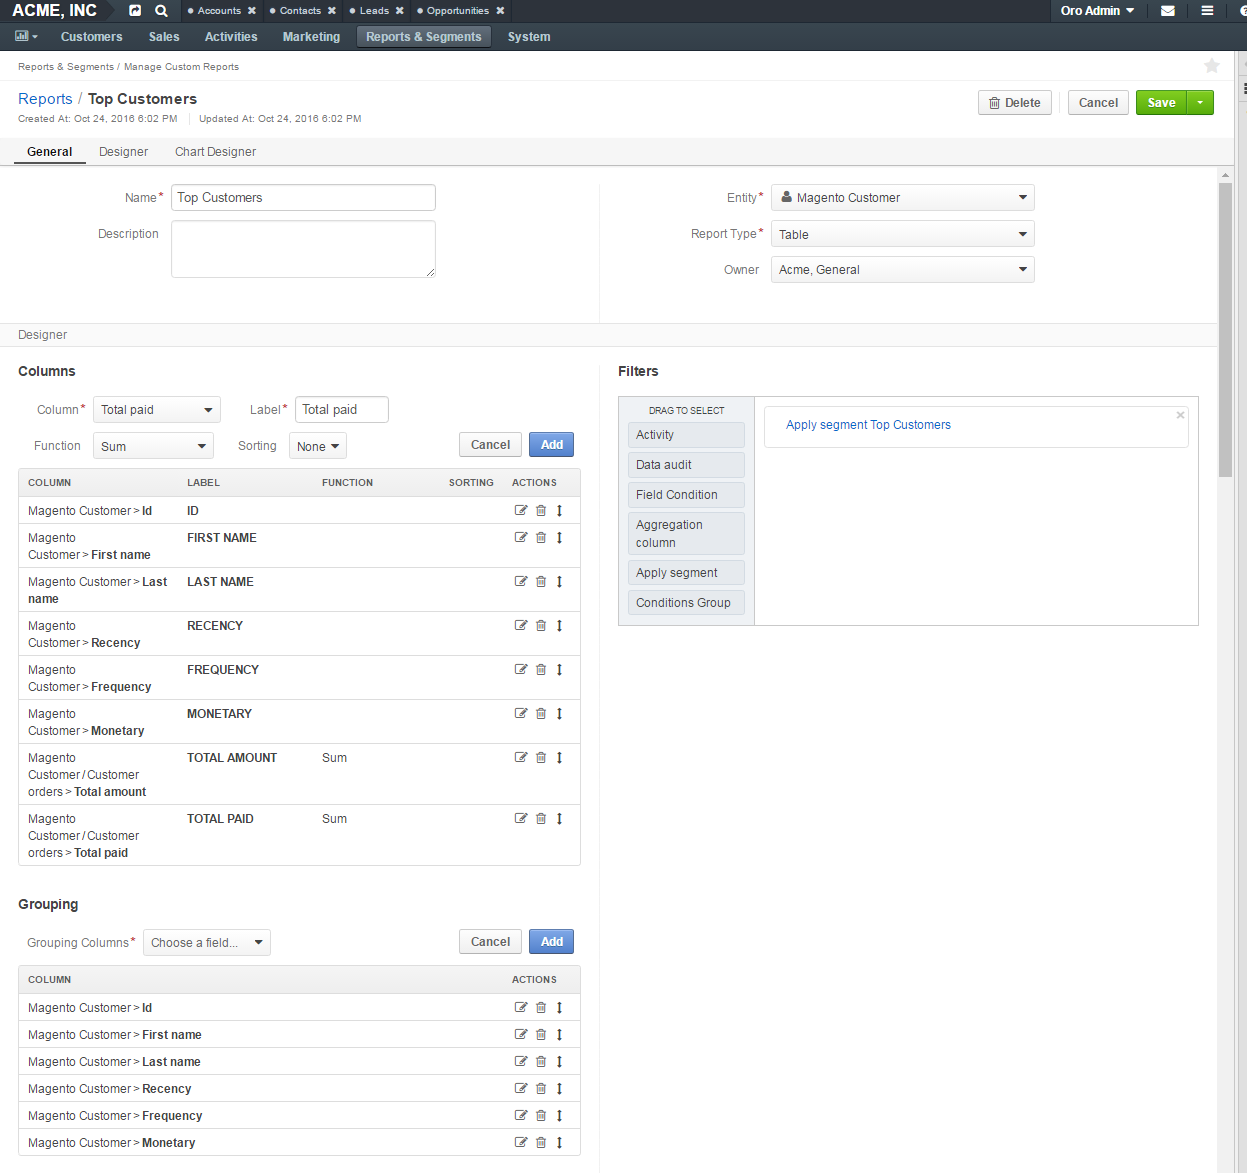The image size is (1247, 1173).
Task: Select the Conditions Group filter item
Action: [686, 603]
